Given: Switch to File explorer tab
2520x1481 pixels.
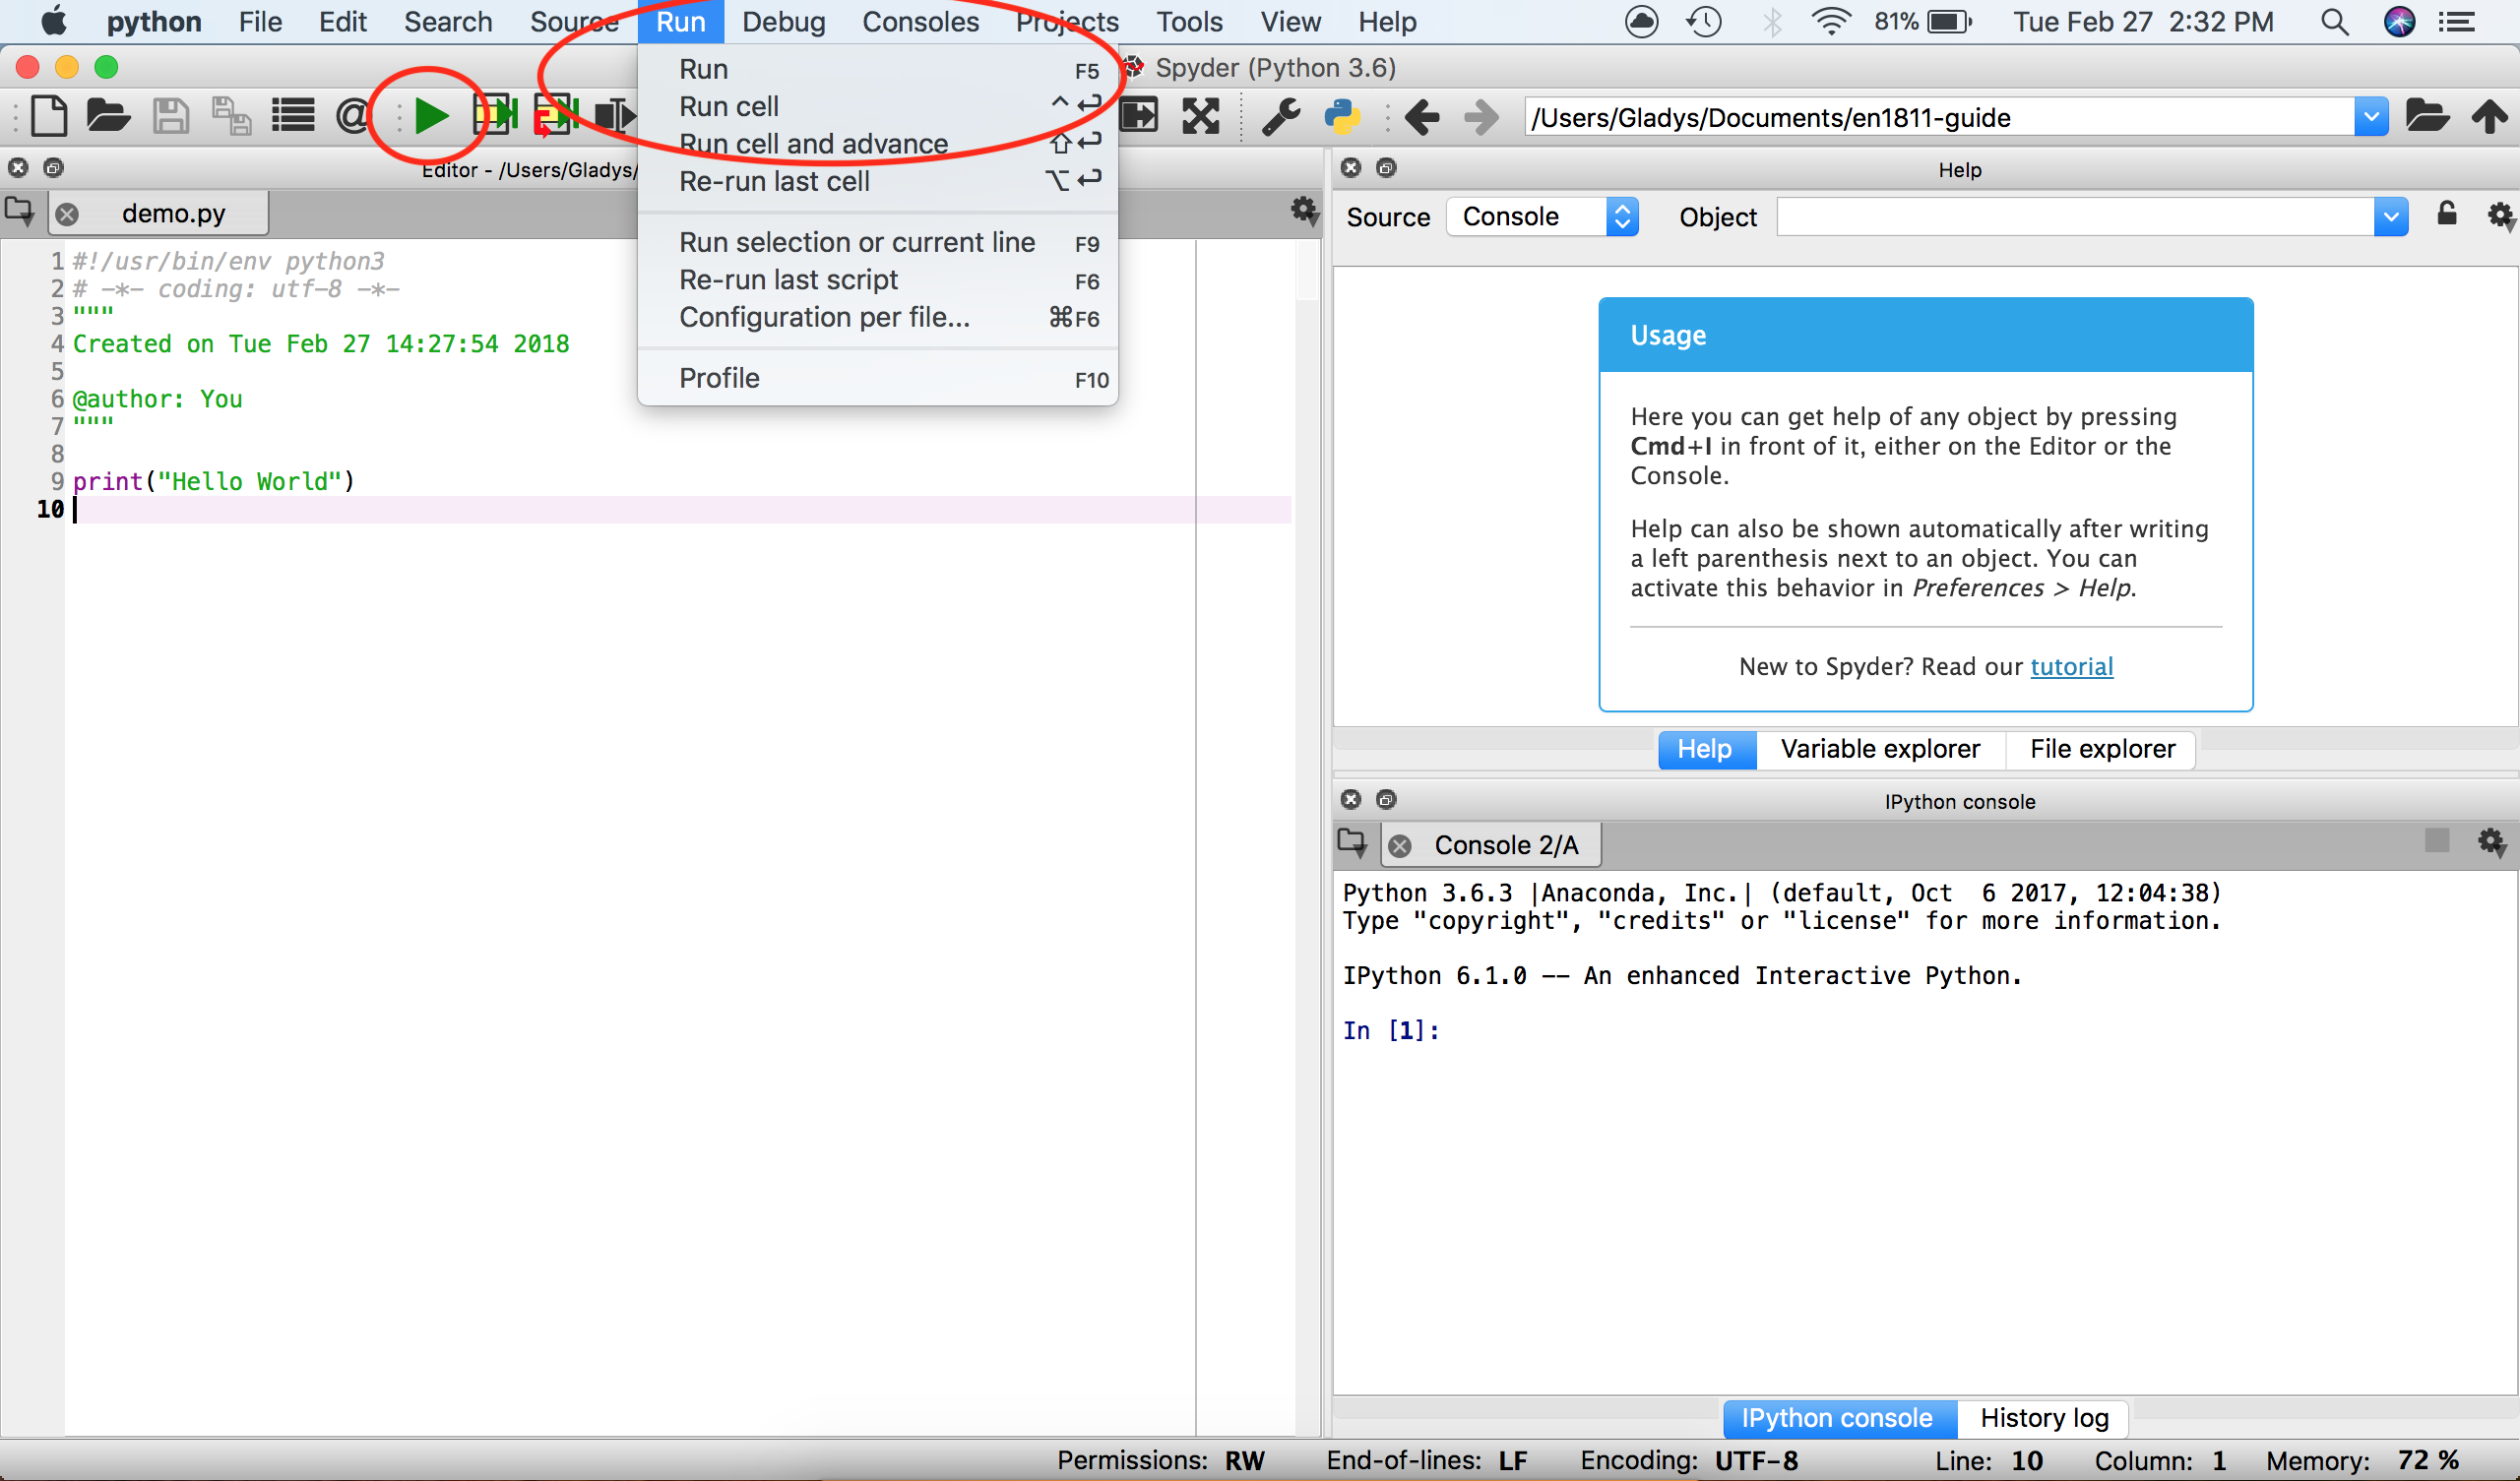Looking at the screenshot, I should click(x=2101, y=748).
